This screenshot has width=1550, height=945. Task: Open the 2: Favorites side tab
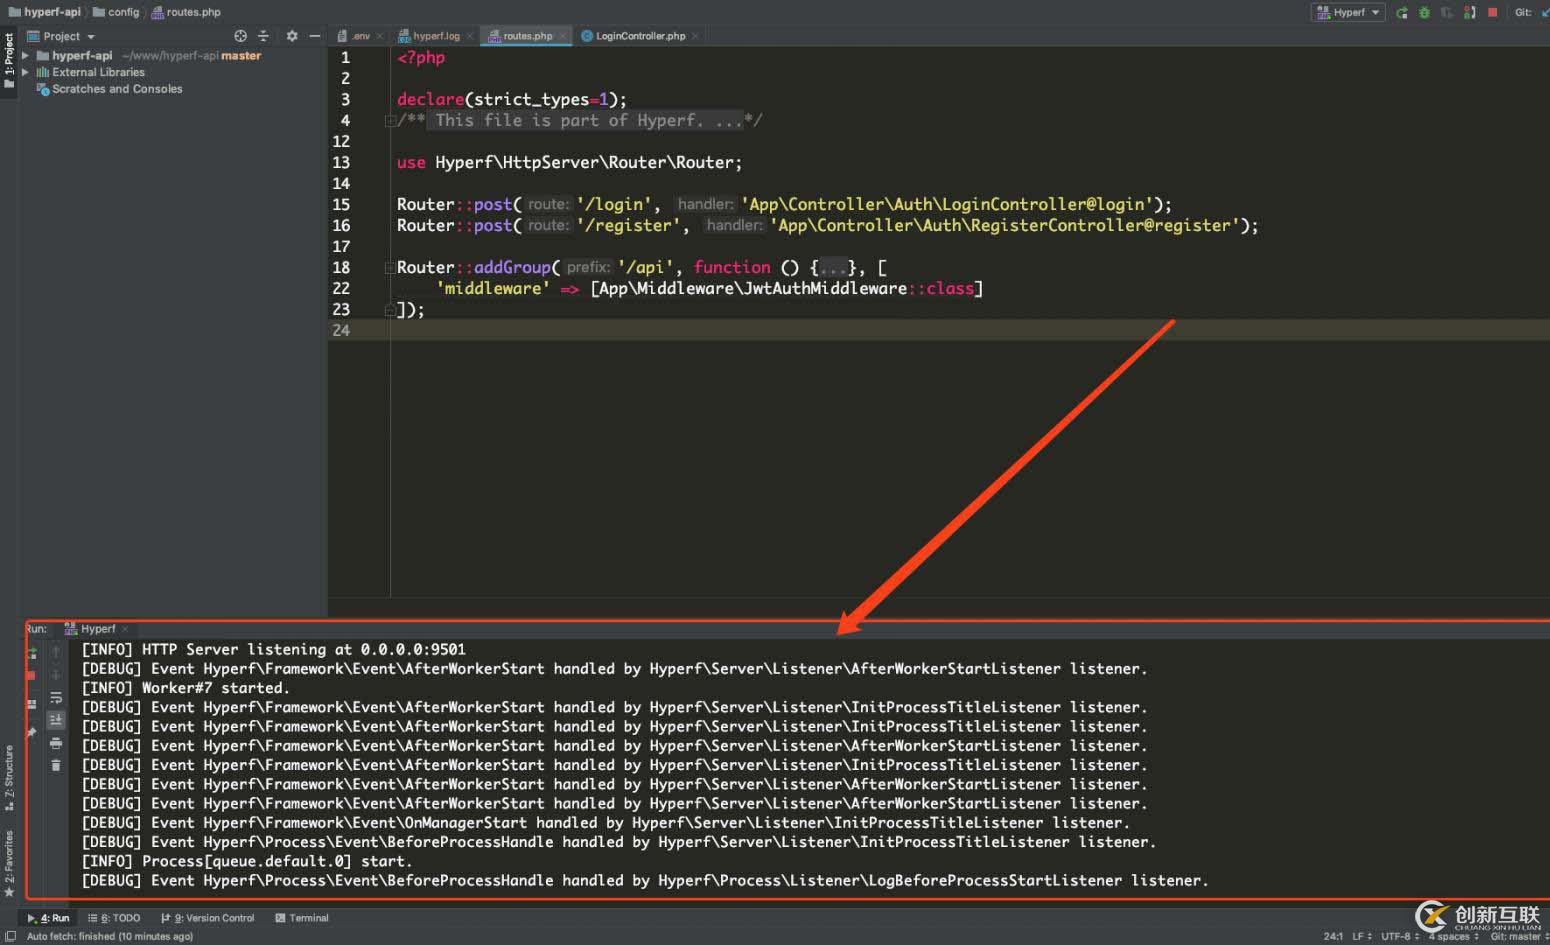[9, 863]
